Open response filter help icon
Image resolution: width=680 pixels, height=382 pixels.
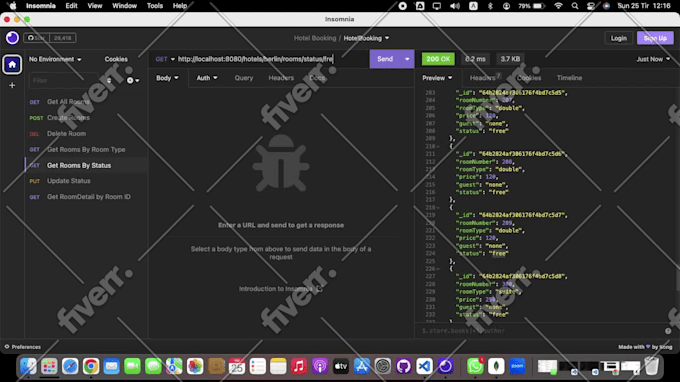coord(668,331)
